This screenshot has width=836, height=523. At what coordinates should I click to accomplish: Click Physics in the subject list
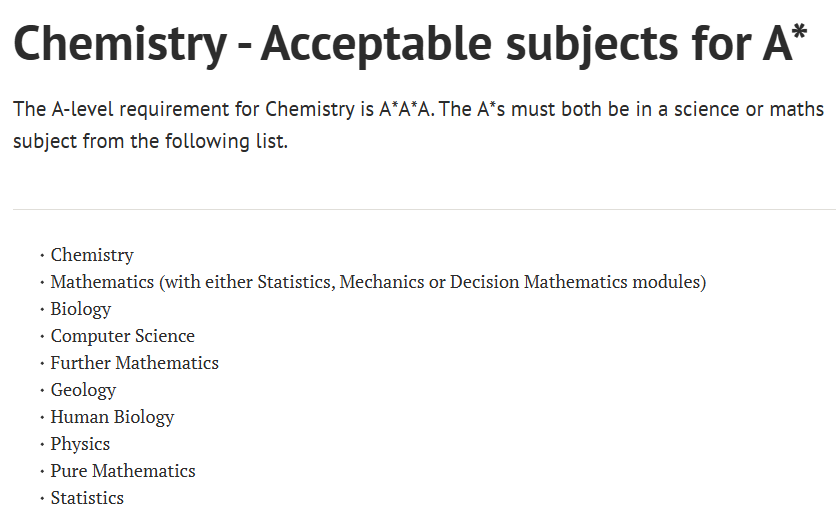tap(80, 445)
